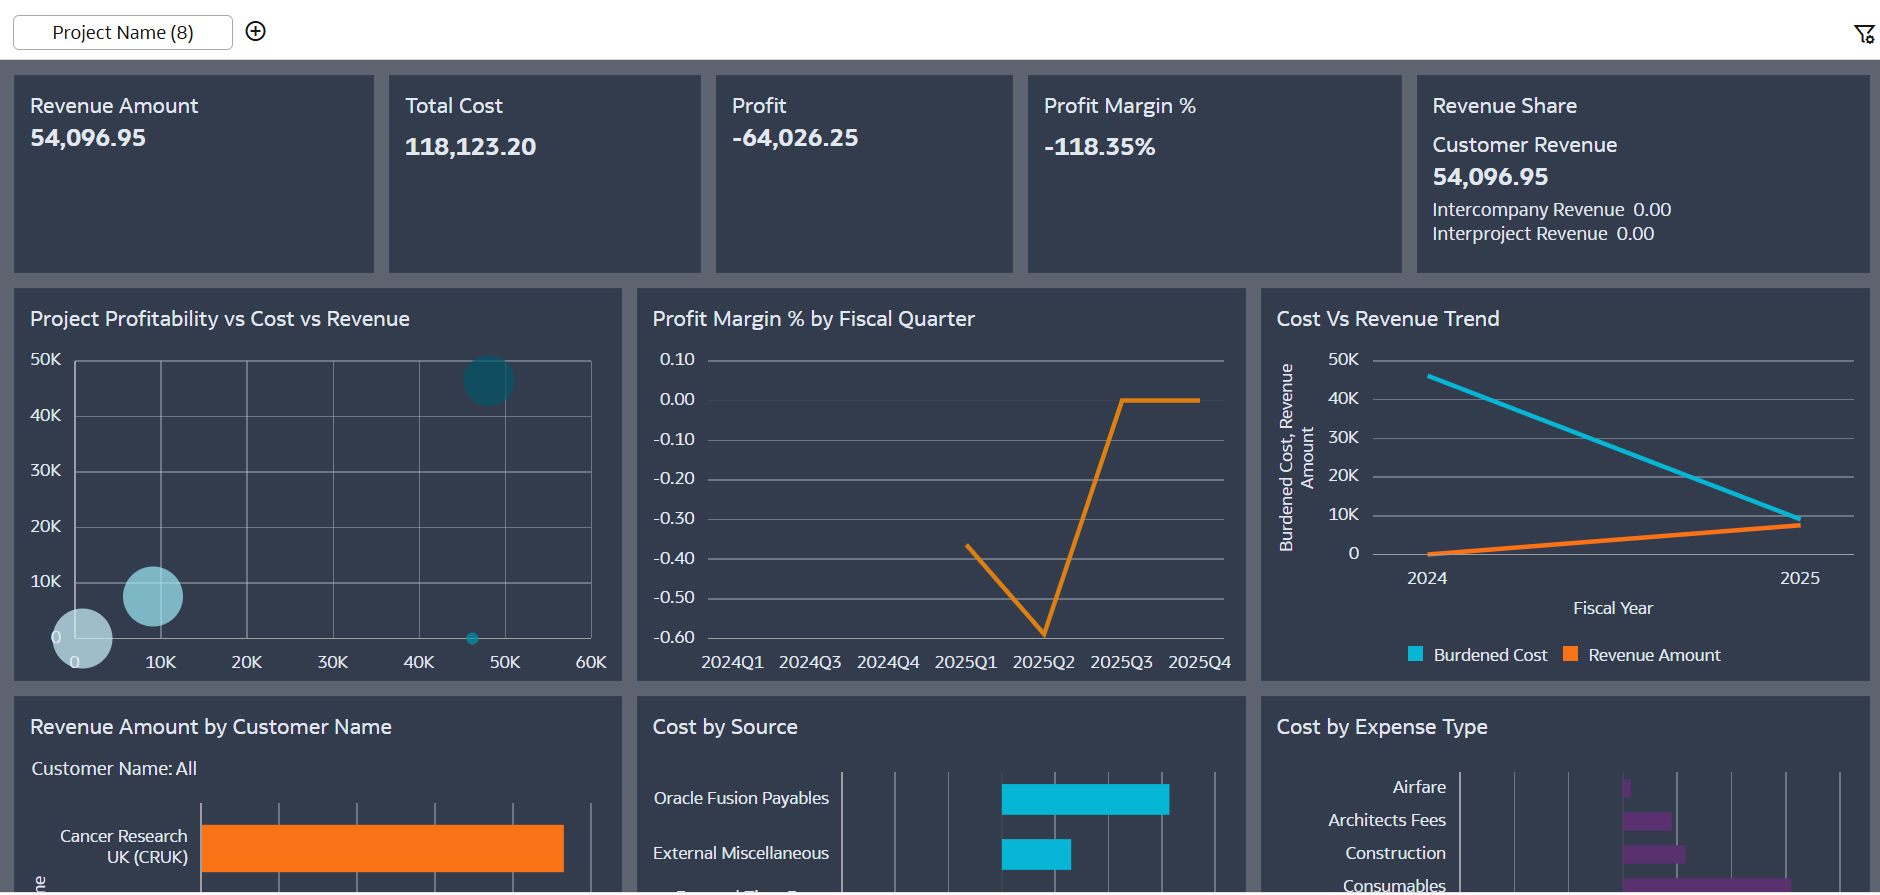Image resolution: width=1880 pixels, height=895 pixels.
Task: Click the Total Cost tile
Action: coord(545,174)
